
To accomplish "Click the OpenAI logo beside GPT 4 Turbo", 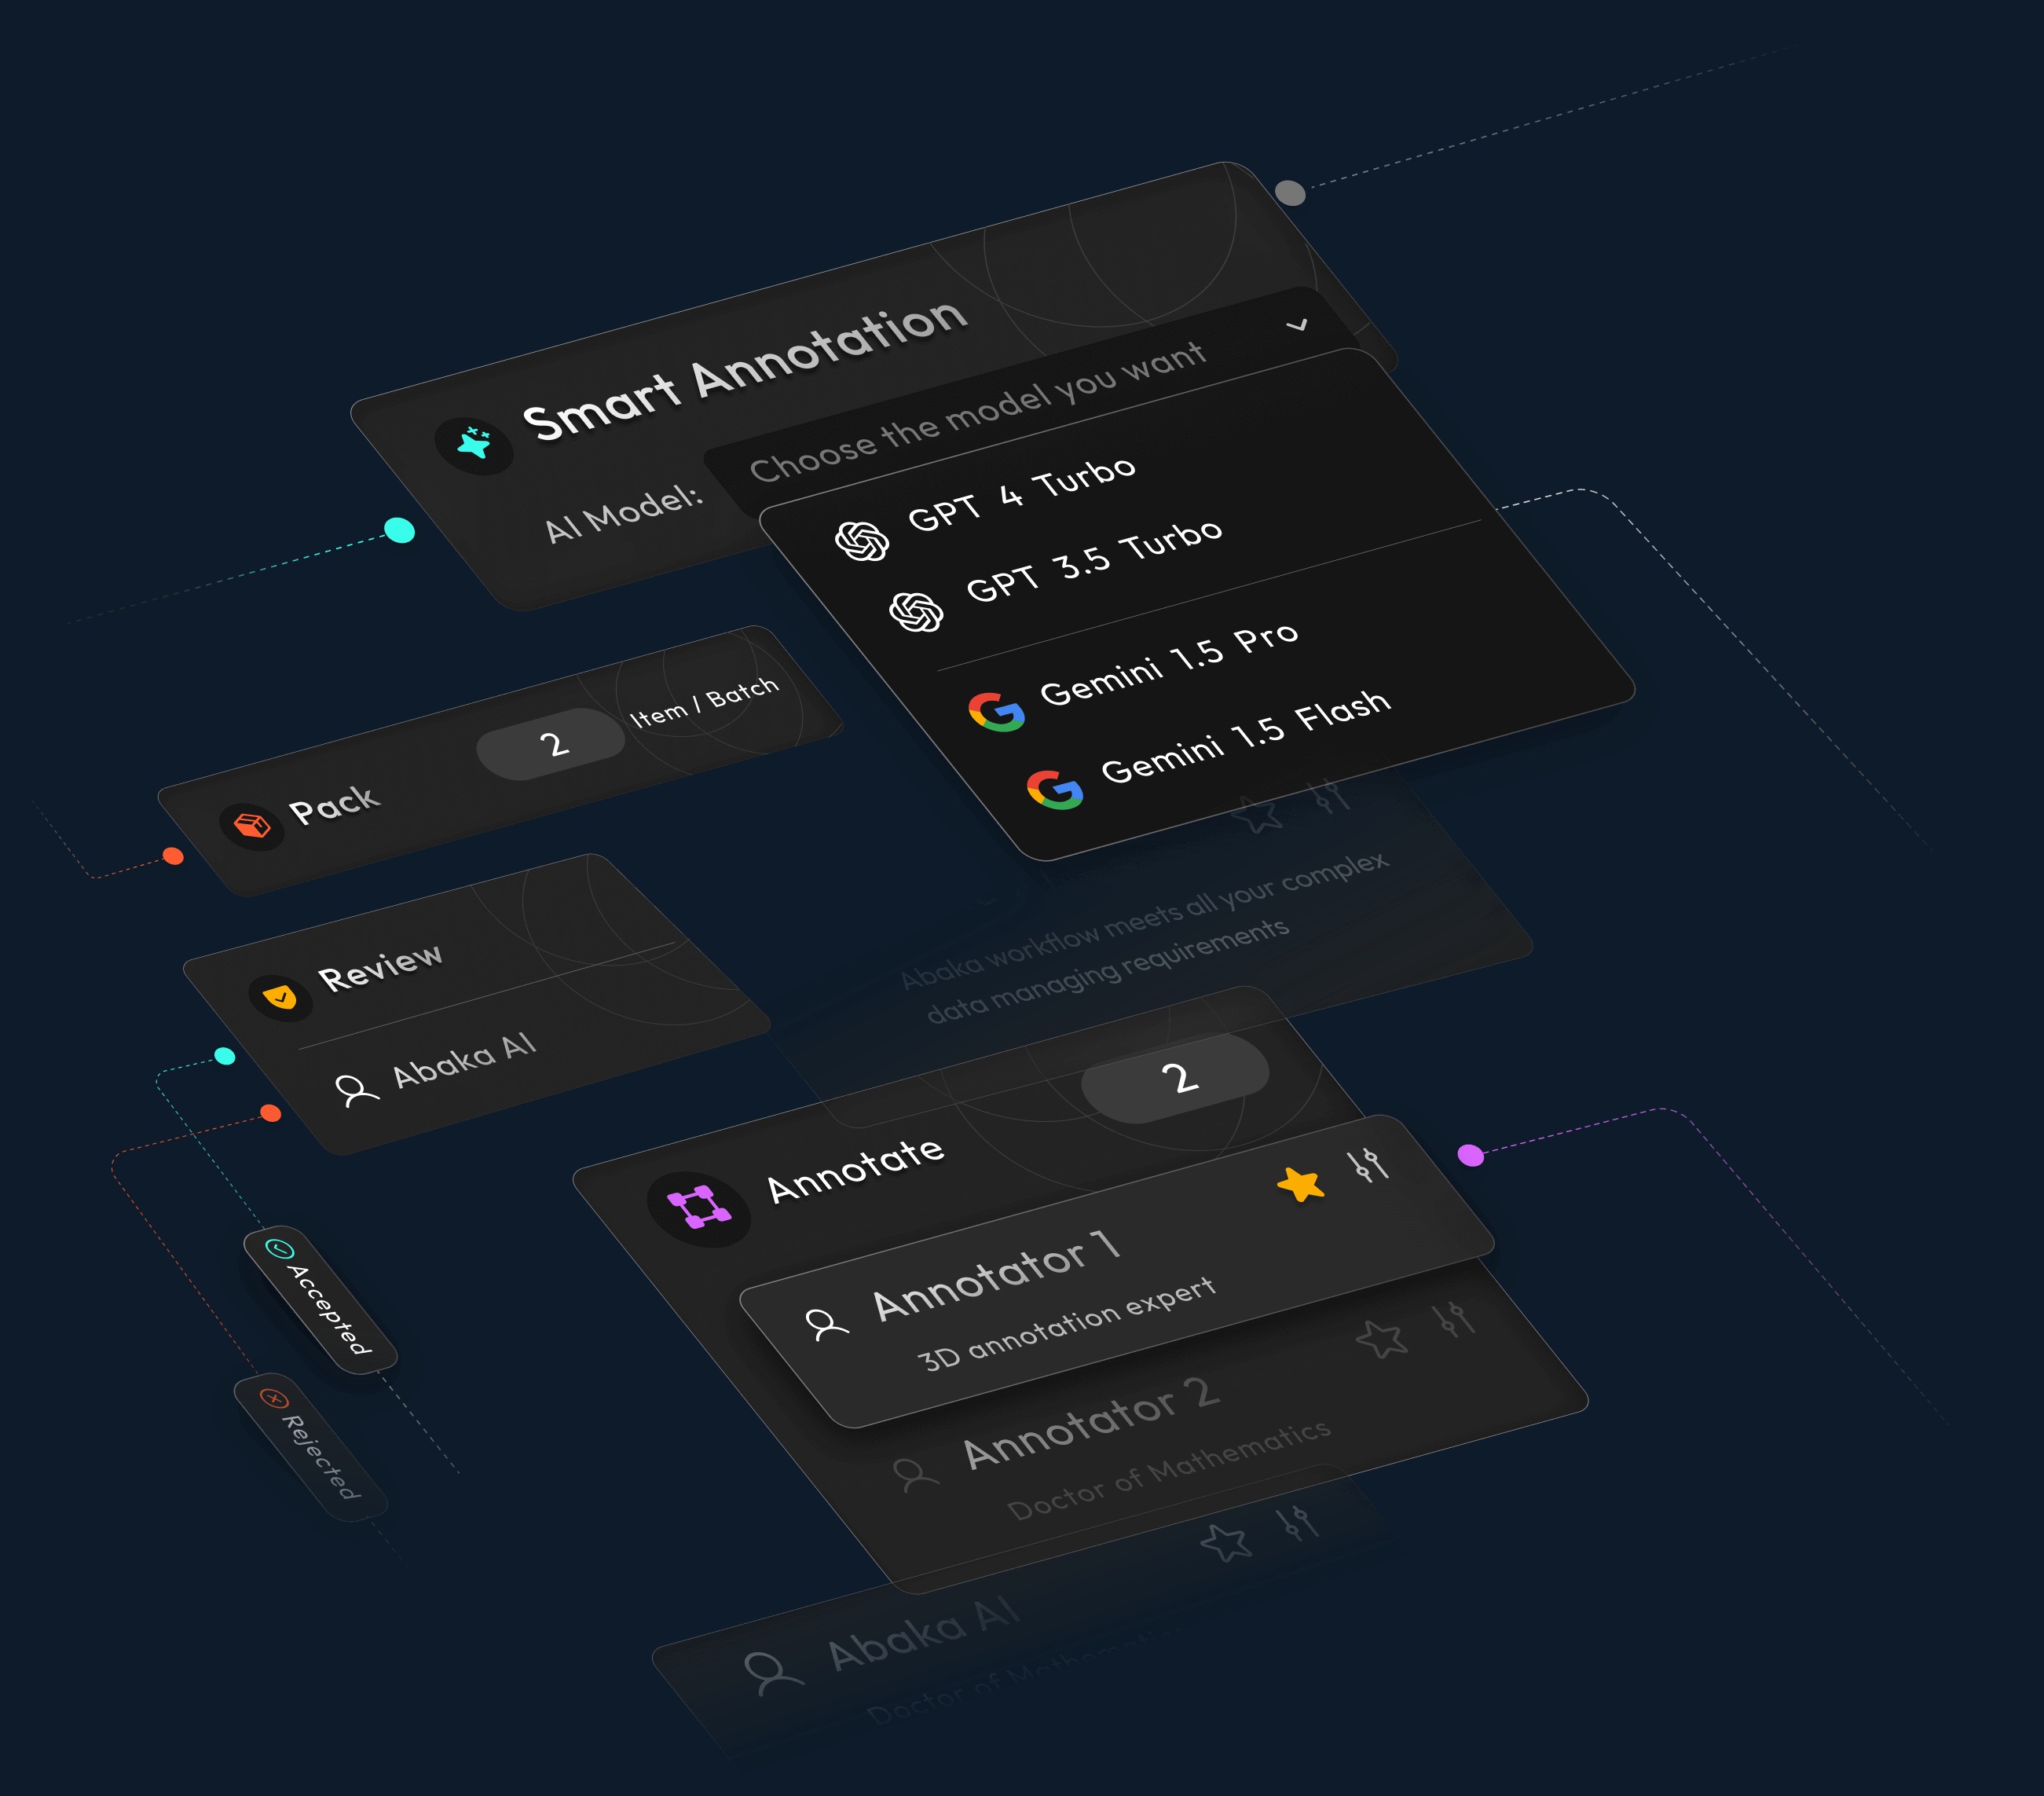I will pyautogui.click(x=862, y=541).
